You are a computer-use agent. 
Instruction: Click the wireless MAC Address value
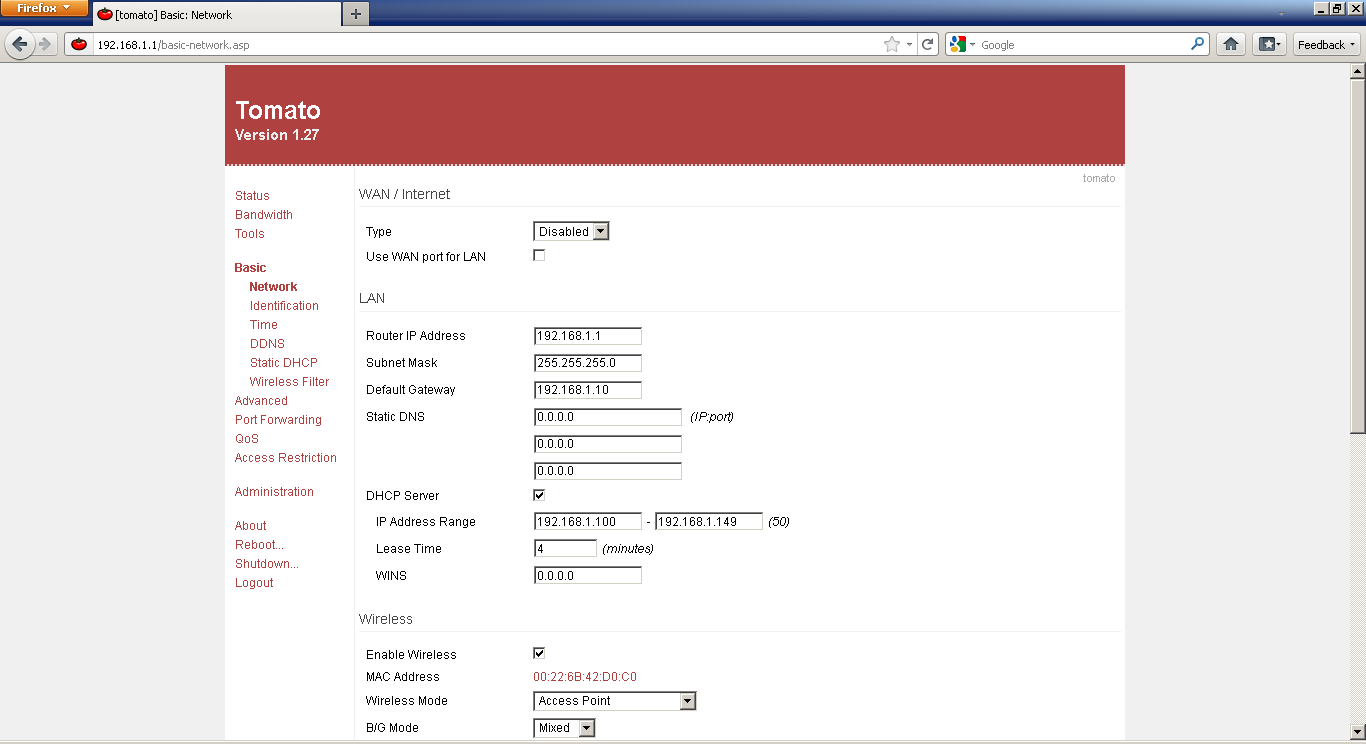(585, 677)
